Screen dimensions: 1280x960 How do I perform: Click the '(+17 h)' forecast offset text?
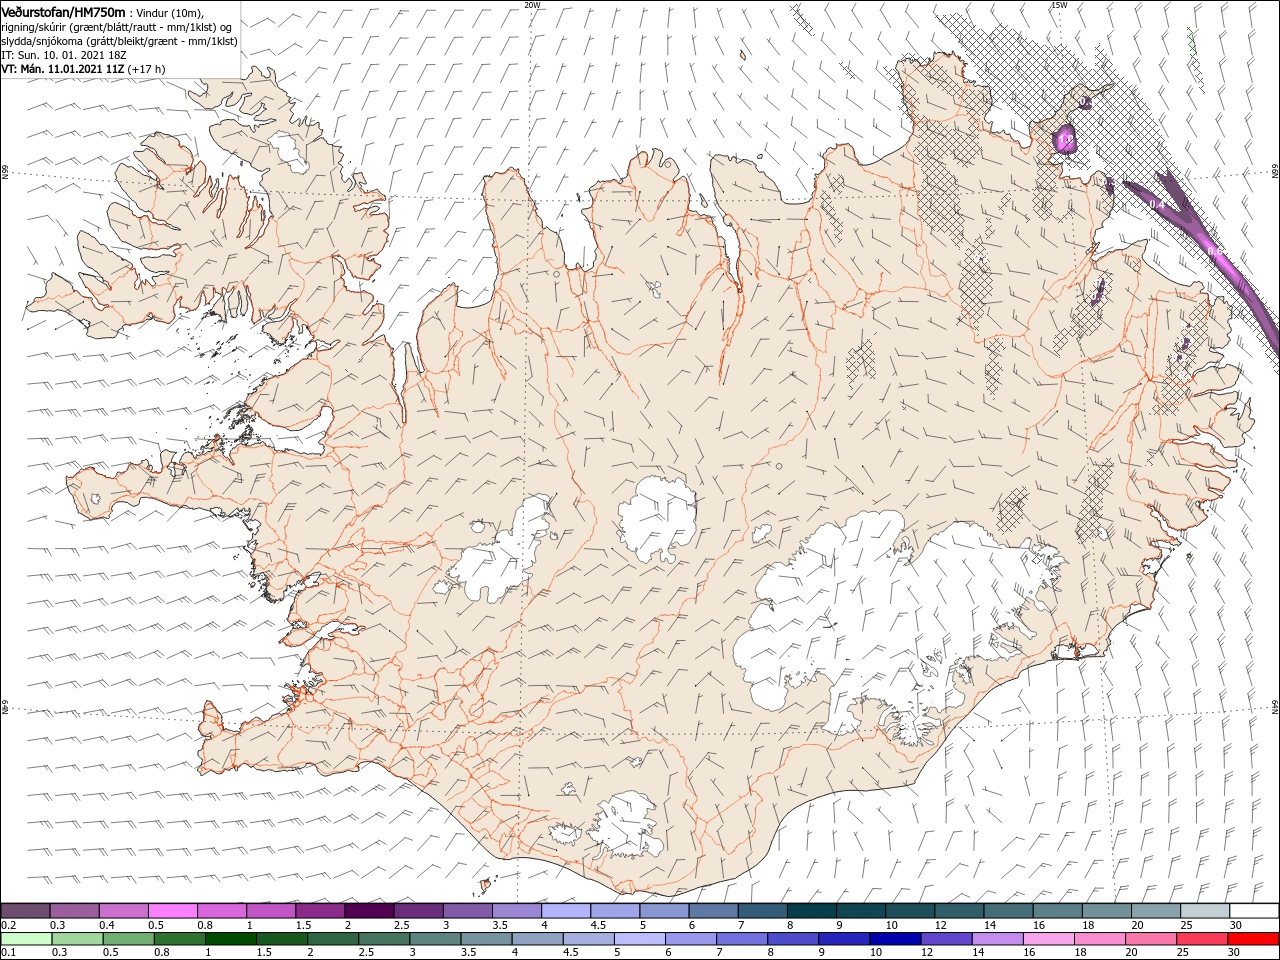coord(146,69)
